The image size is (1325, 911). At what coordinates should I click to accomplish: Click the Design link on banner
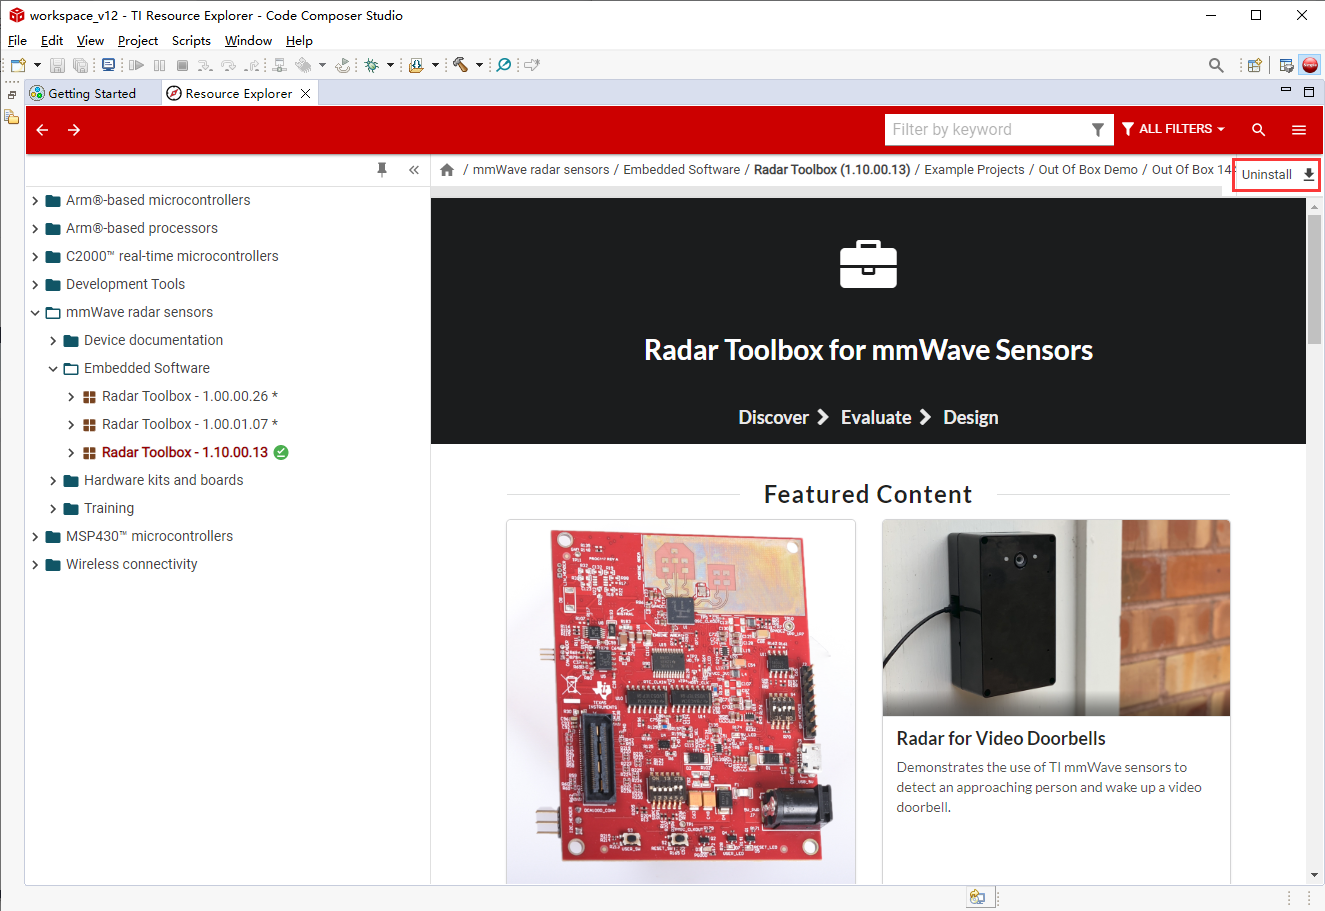pos(971,418)
